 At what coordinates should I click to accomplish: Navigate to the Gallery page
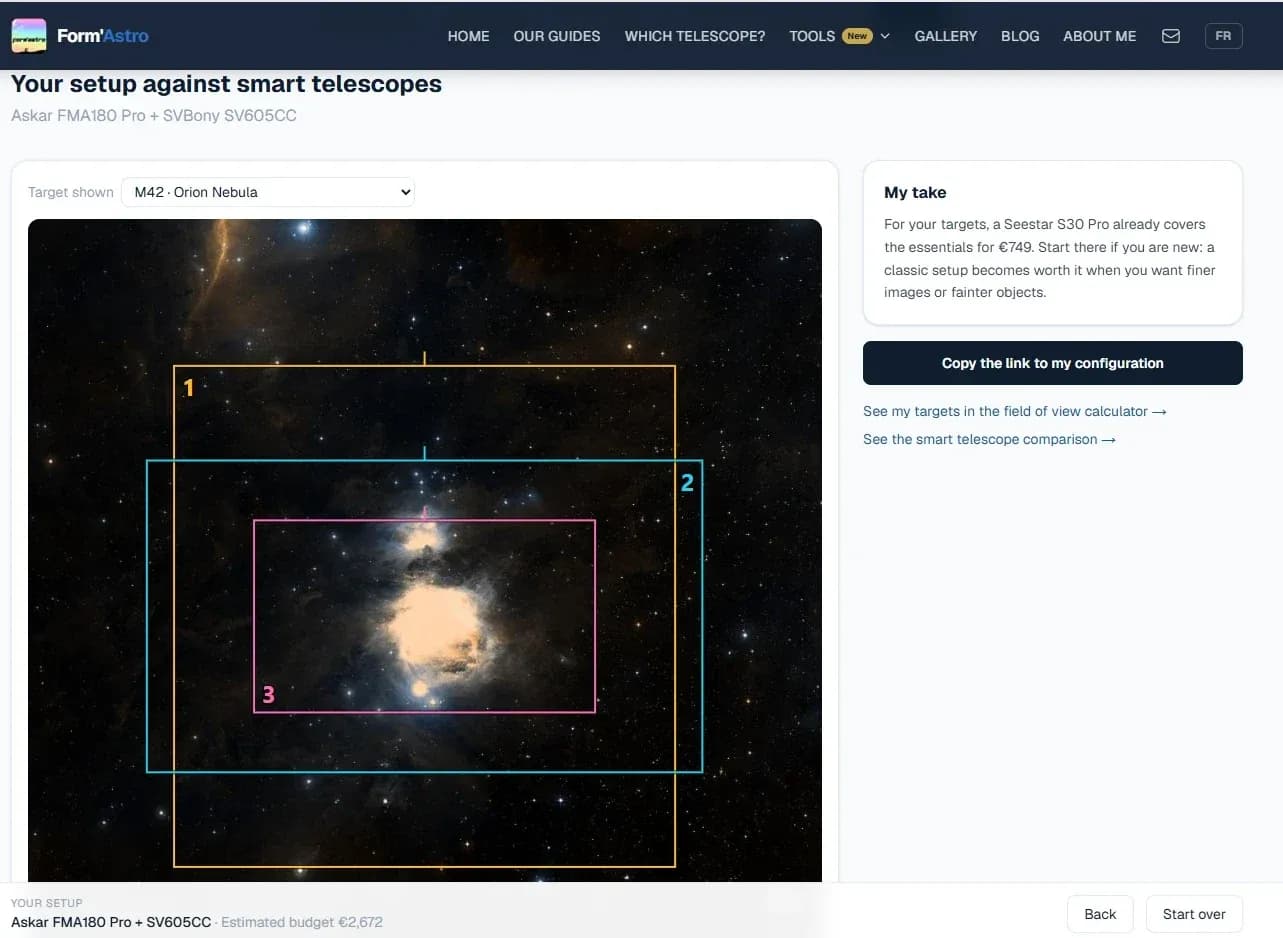(x=945, y=36)
